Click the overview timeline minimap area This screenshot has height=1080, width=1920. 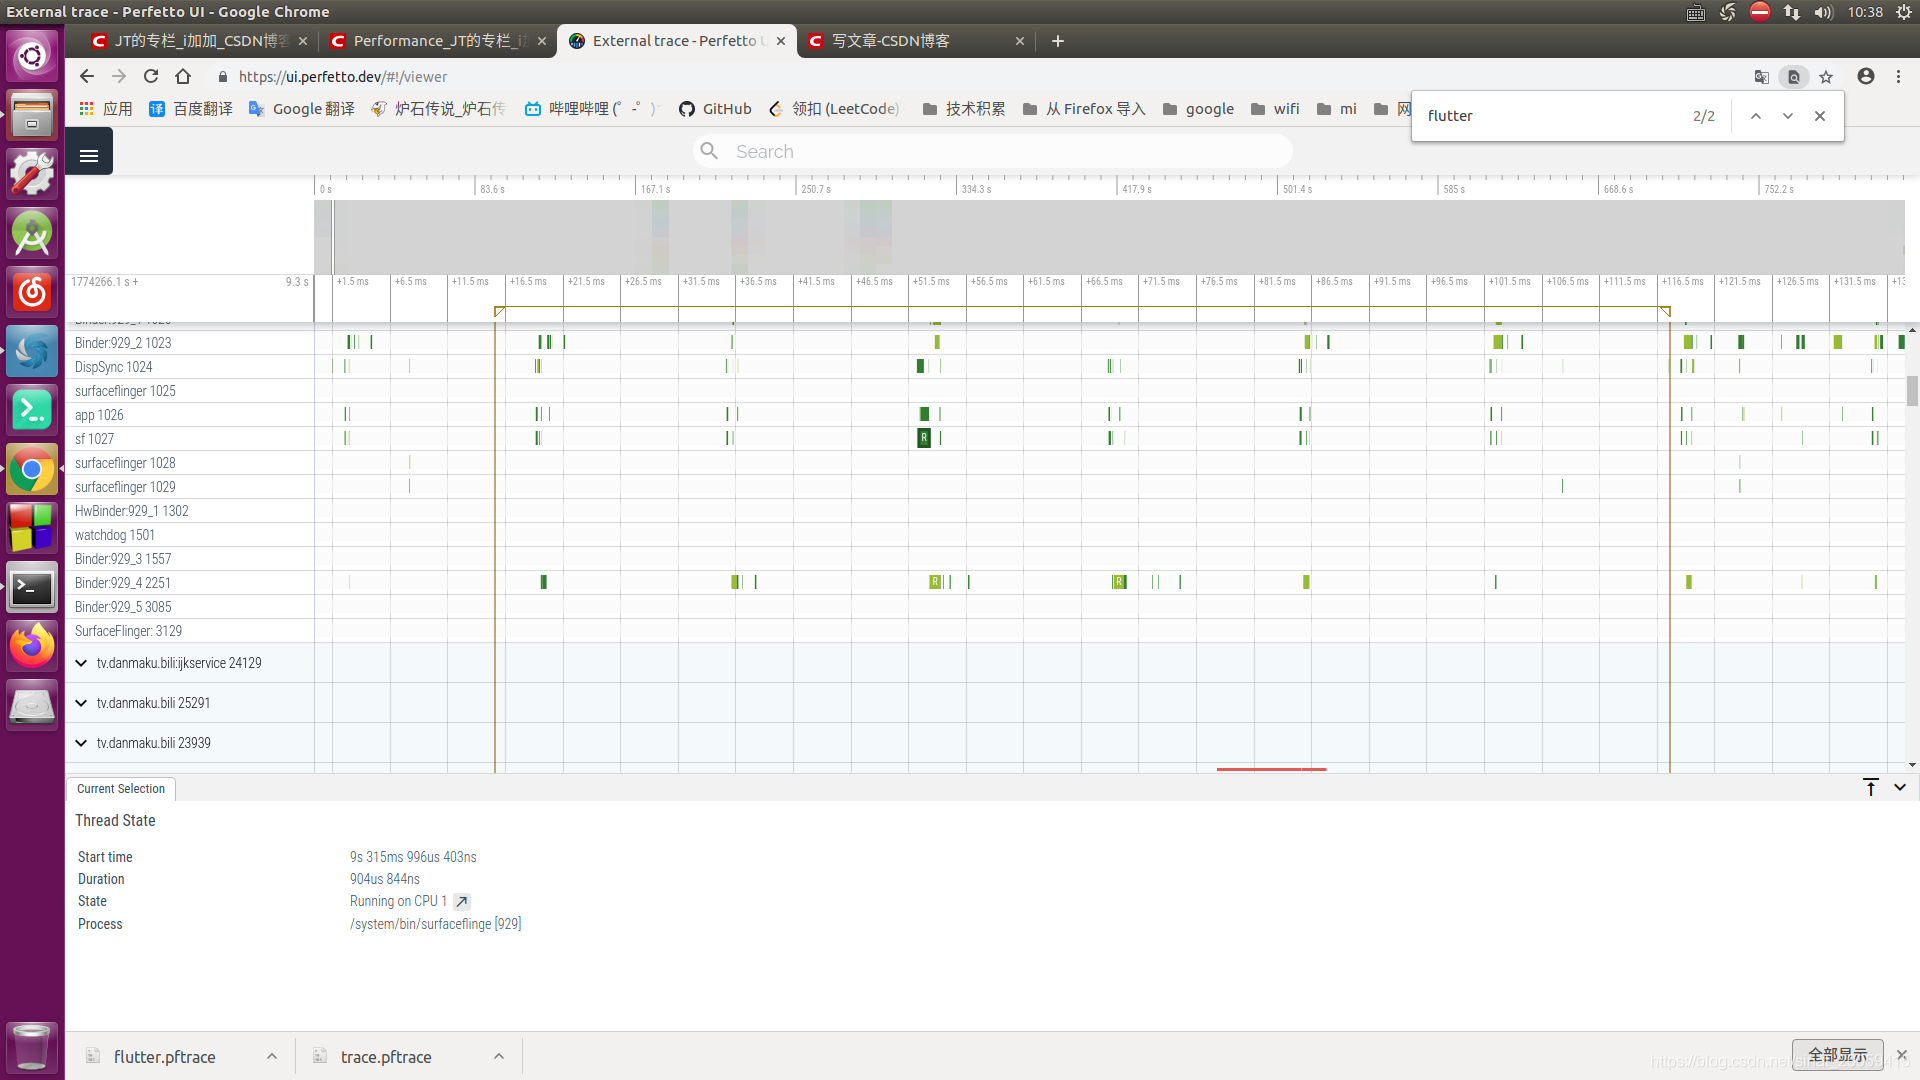[x=1100, y=237]
